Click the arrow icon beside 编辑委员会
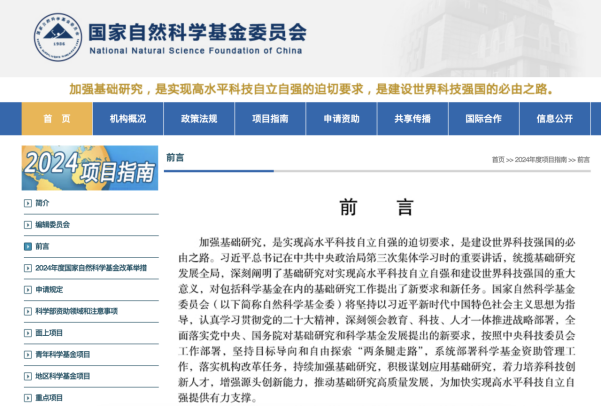Screen dimensions: 602x406 pos(27,225)
